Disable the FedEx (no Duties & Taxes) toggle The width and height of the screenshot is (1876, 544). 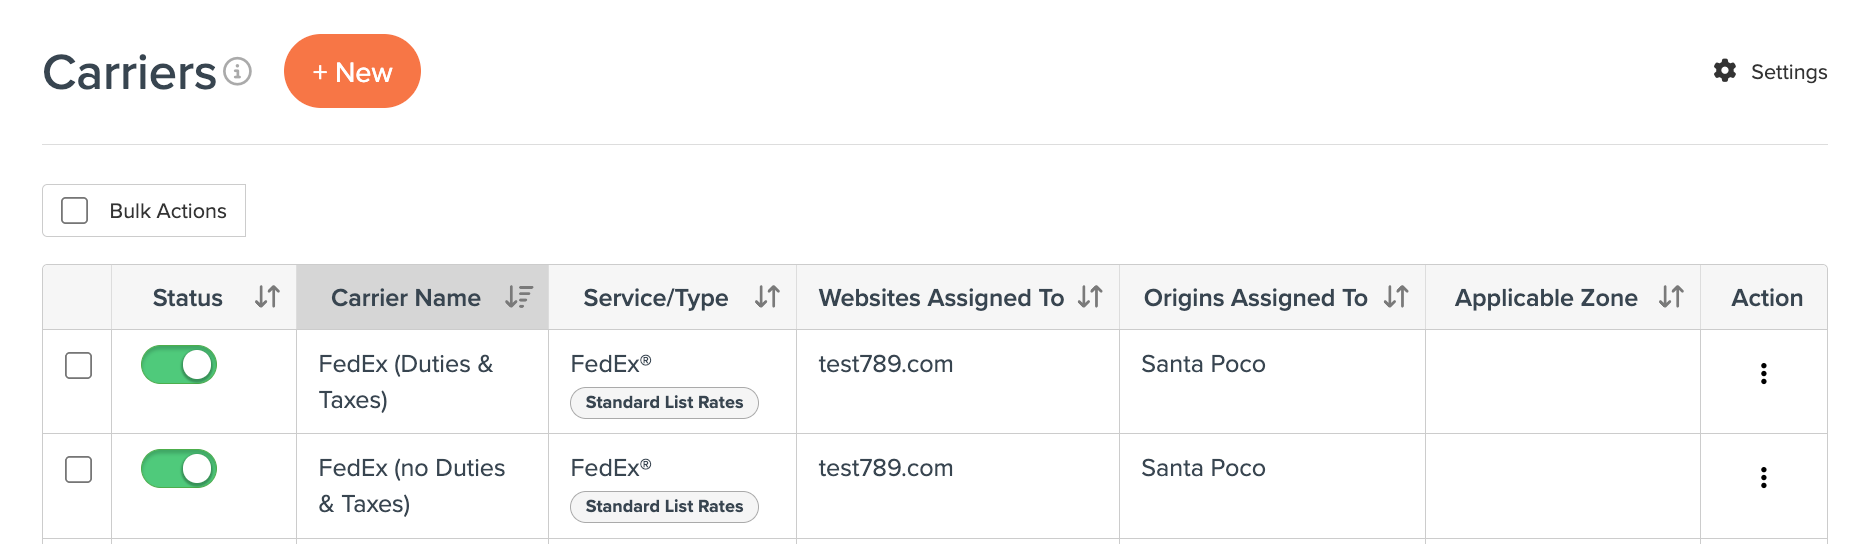pyautogui.click(x=179, y=469)
